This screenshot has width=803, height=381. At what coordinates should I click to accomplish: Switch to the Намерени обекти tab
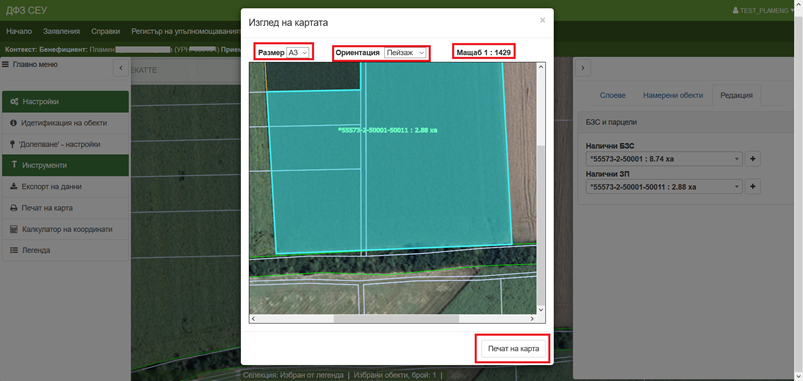pos(673,95)
